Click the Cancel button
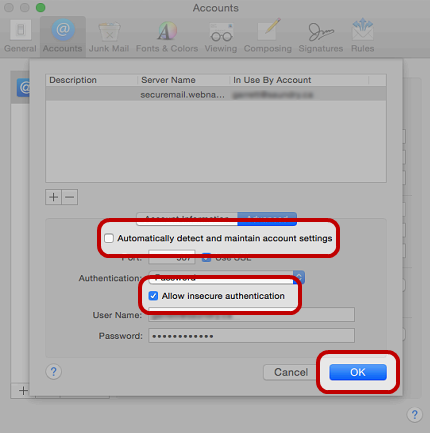Viewport: 430px width, 433px height. 291,372
